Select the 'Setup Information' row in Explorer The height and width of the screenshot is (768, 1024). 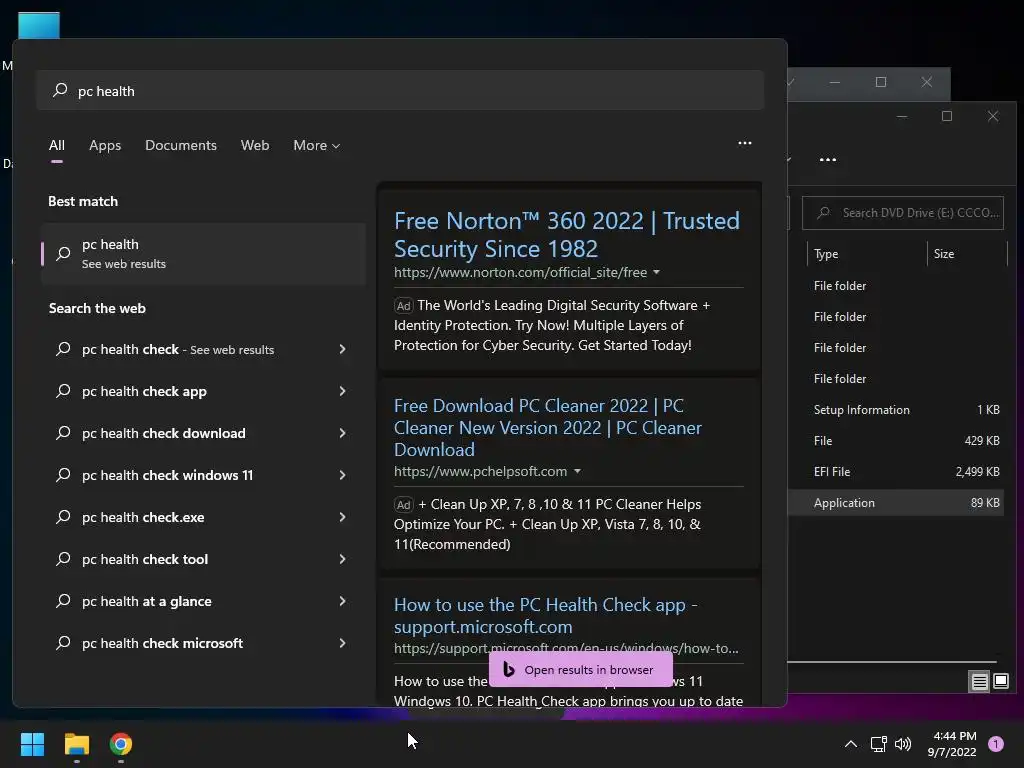pyautogui.click(x=896, y=409)
